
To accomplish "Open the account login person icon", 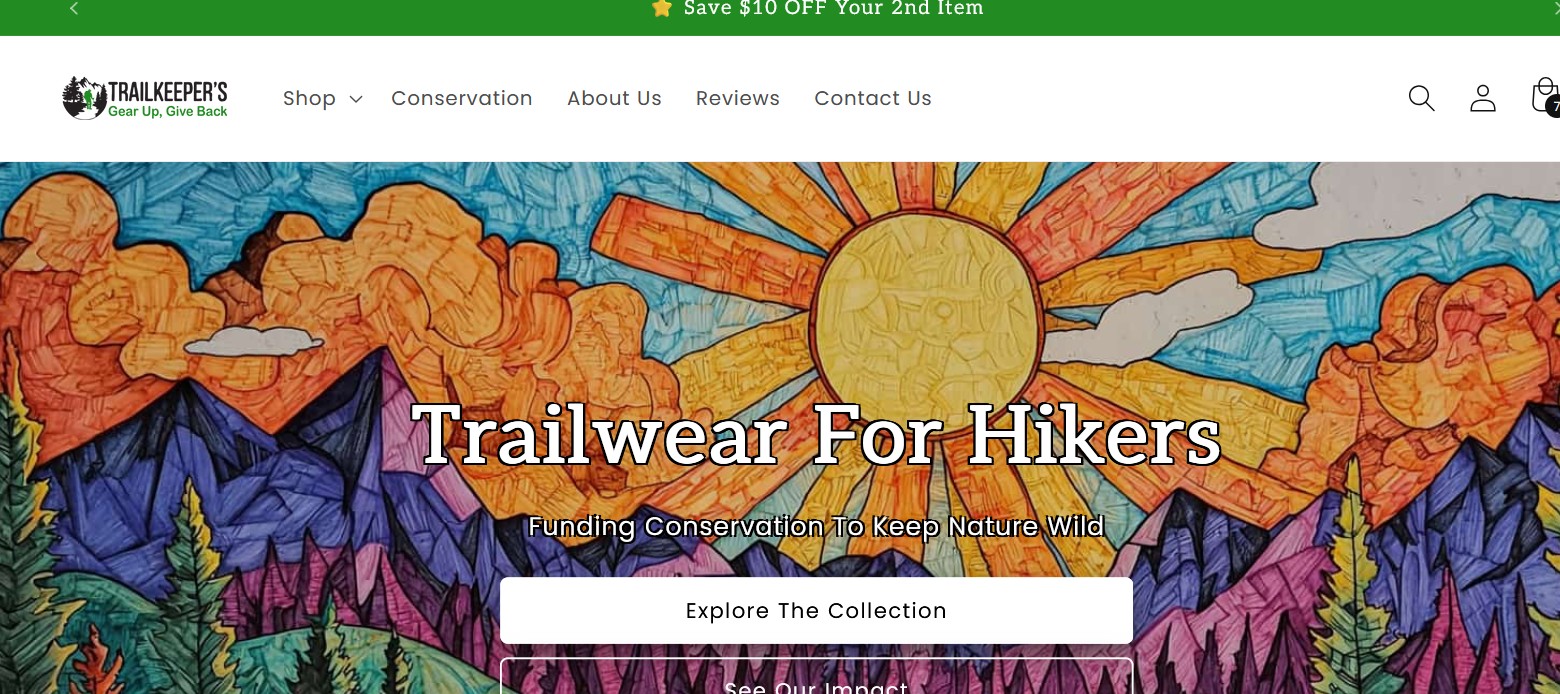I will (x=1483, y=98).
